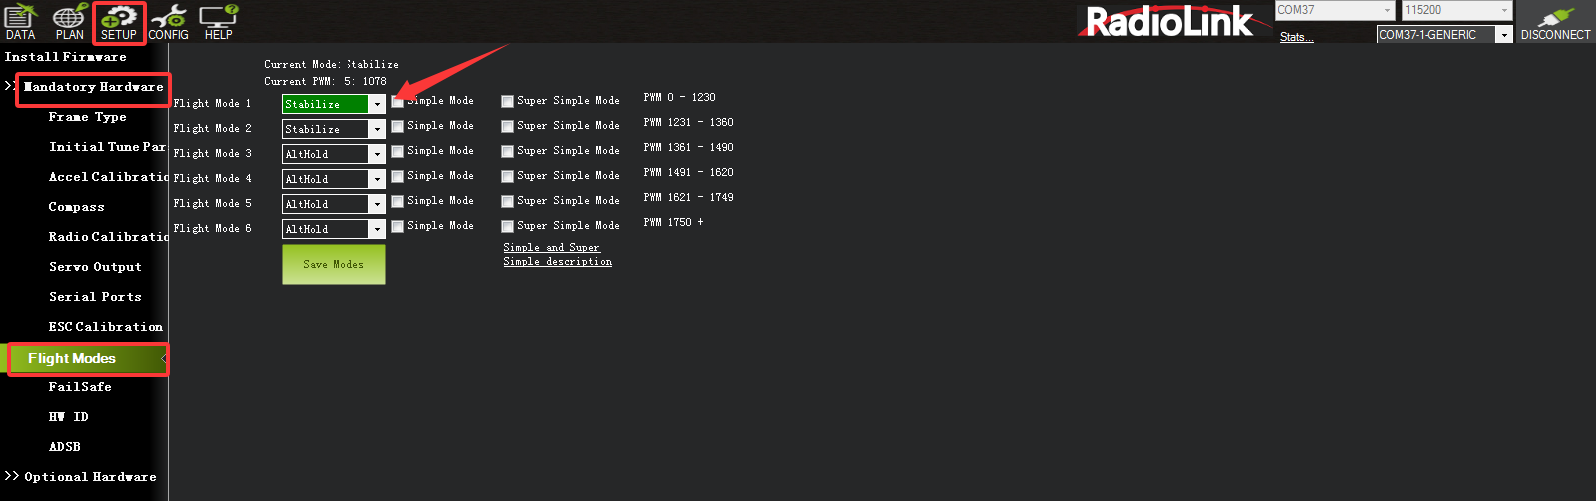Click the Save Modes button
Screen dimensions: 1596x501
coord(333,265)
